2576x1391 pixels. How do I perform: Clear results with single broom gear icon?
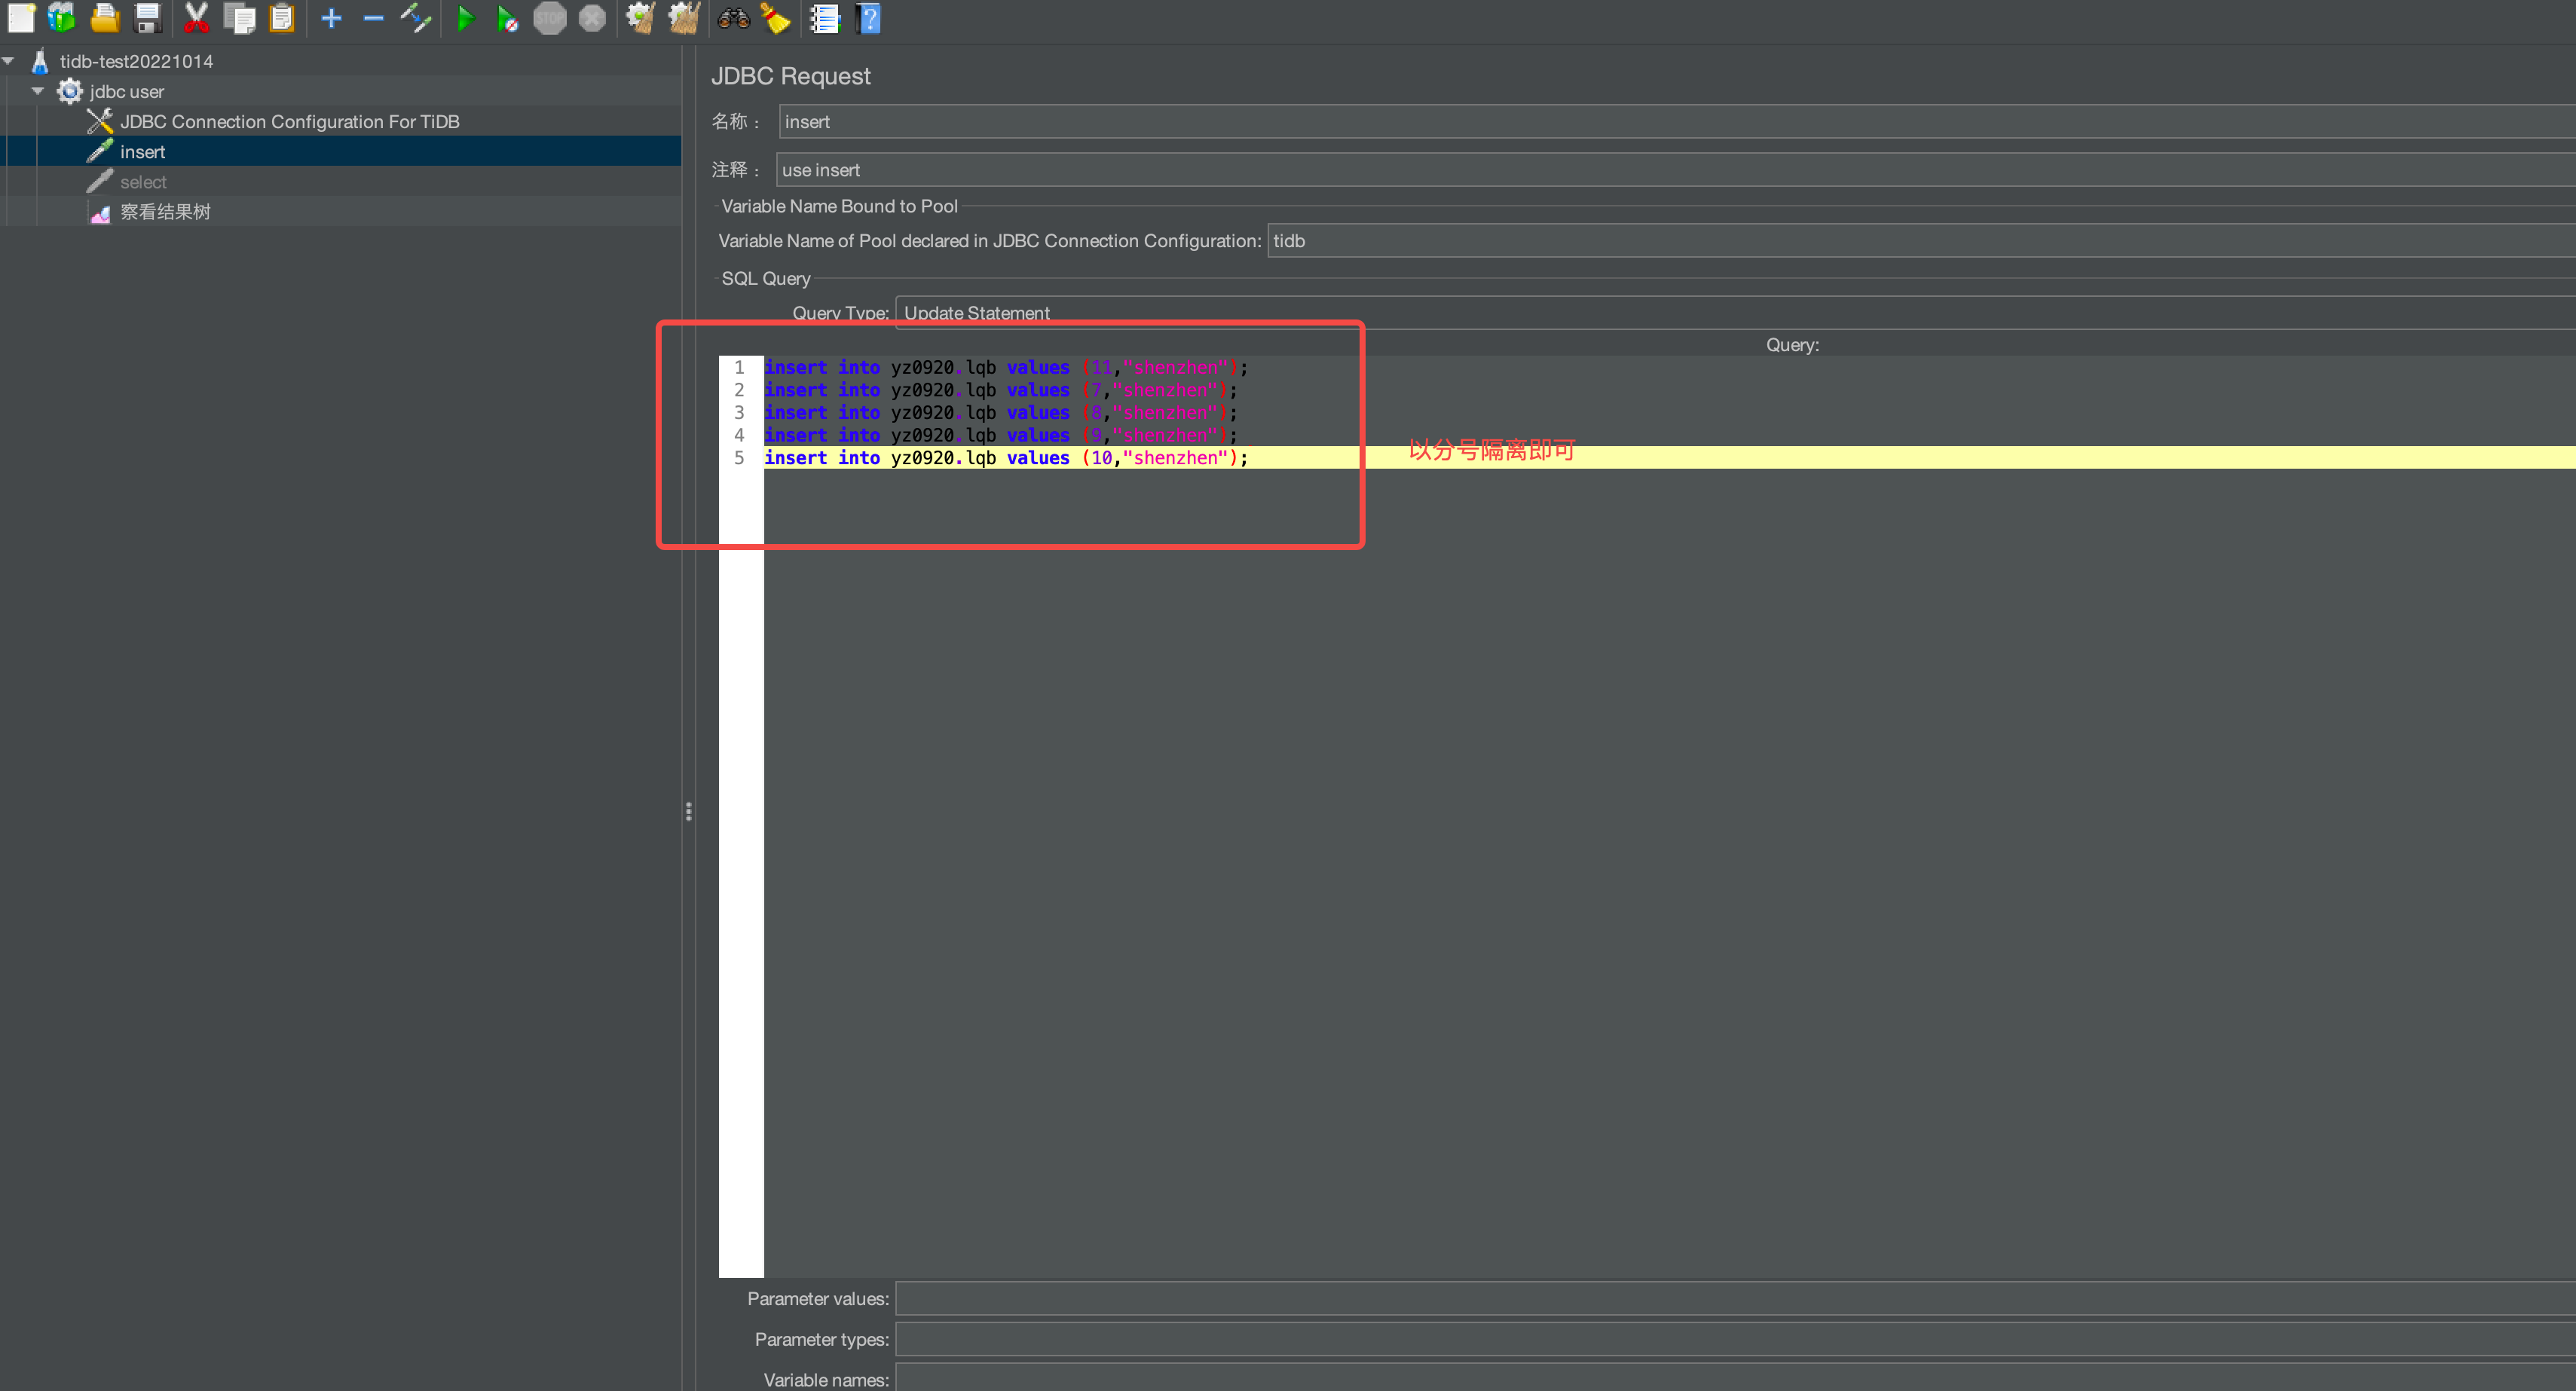coord(641,17)
